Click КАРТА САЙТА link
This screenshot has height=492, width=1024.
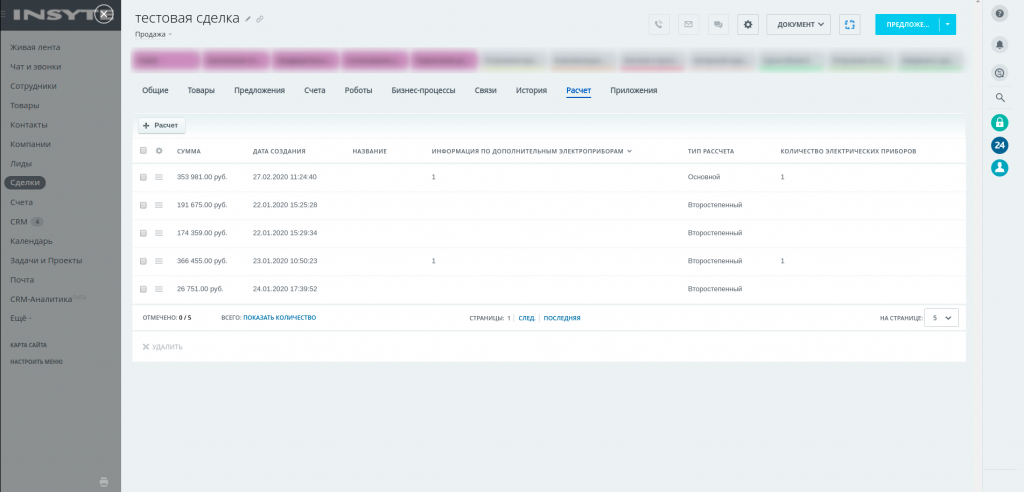29,345
